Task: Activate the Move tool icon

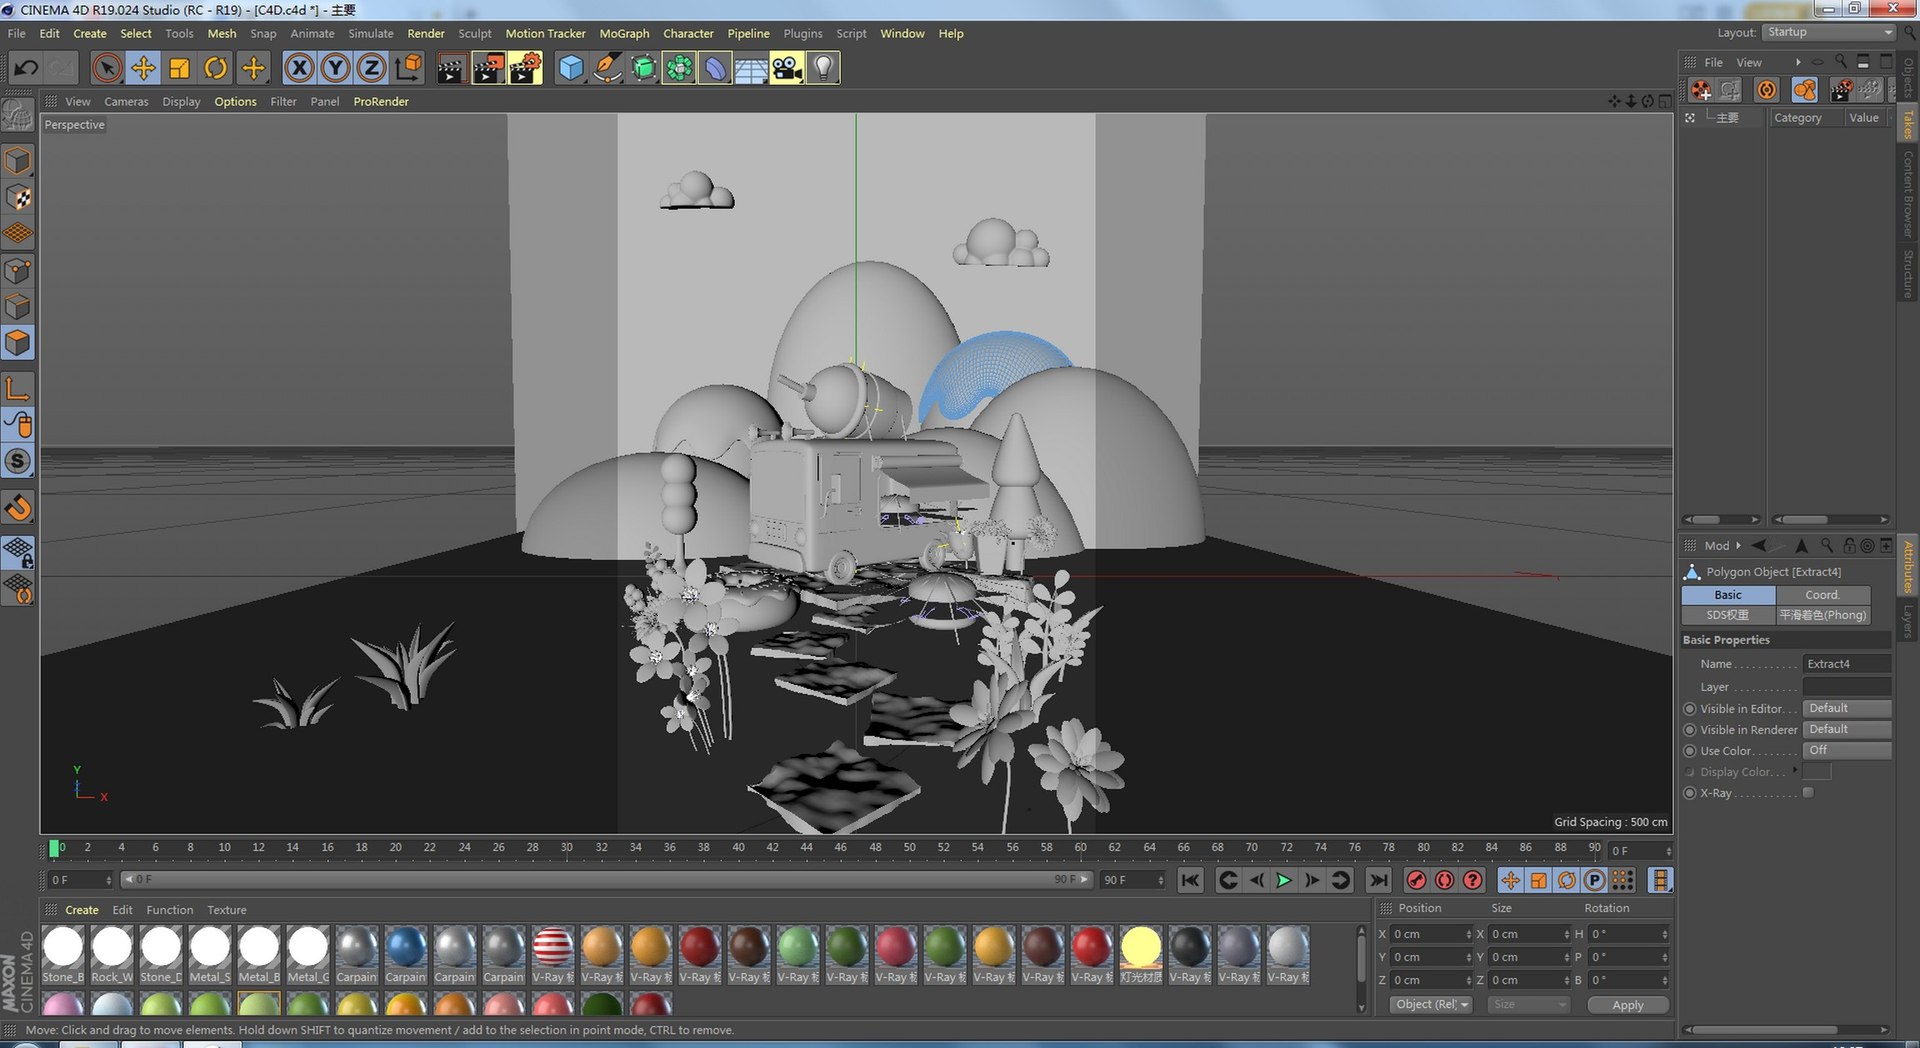Action: click(x=143, y=68)
